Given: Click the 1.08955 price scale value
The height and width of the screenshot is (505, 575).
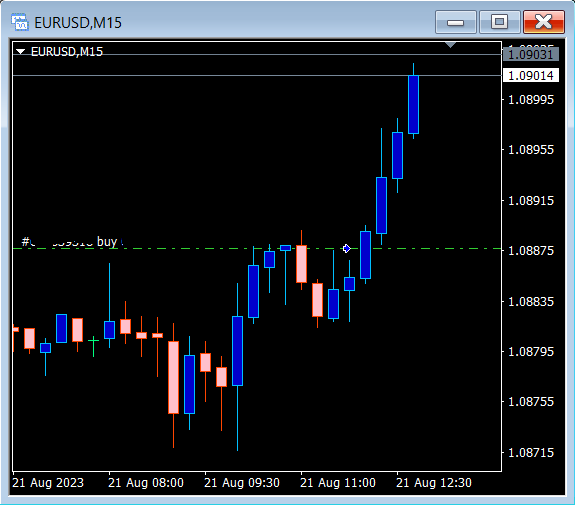Looking at the screenshot, I should (531, 150).
